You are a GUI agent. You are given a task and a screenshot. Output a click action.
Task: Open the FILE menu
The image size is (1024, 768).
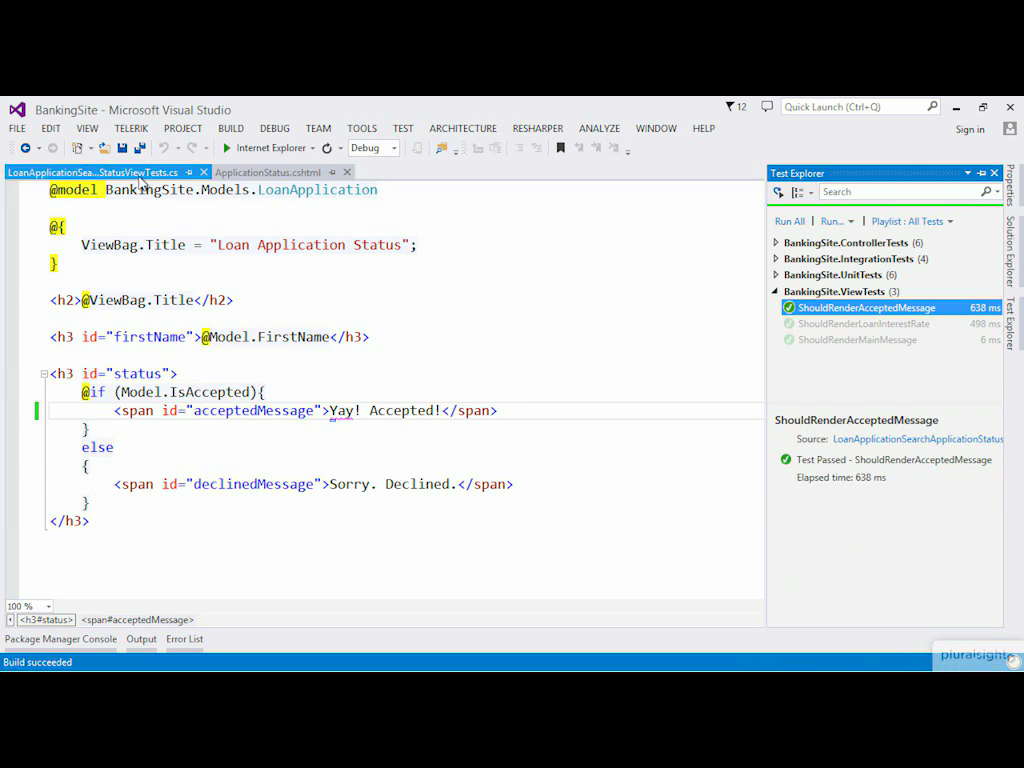[17, 129]
